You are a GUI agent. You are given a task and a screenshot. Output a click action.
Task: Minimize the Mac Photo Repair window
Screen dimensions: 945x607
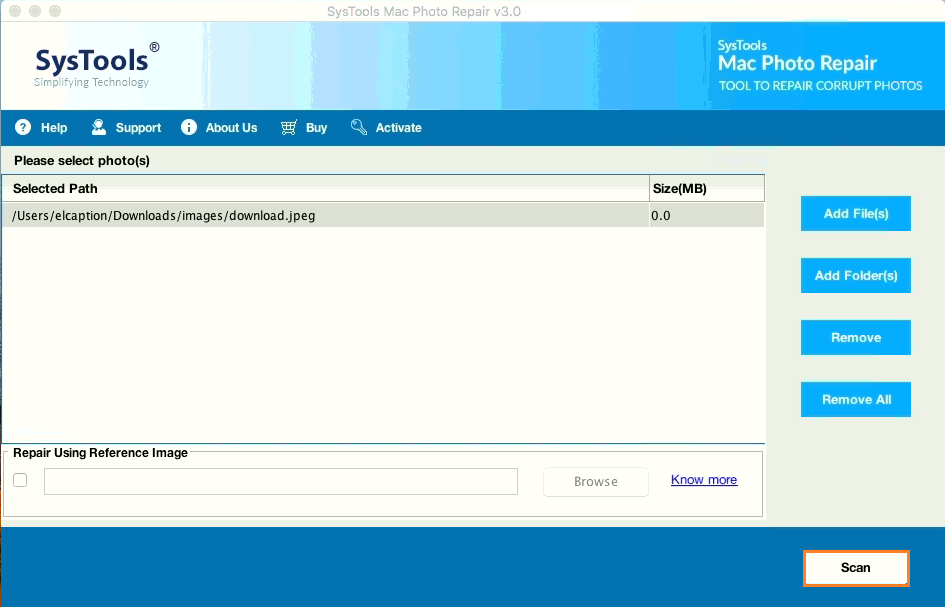tap(36, 11)
